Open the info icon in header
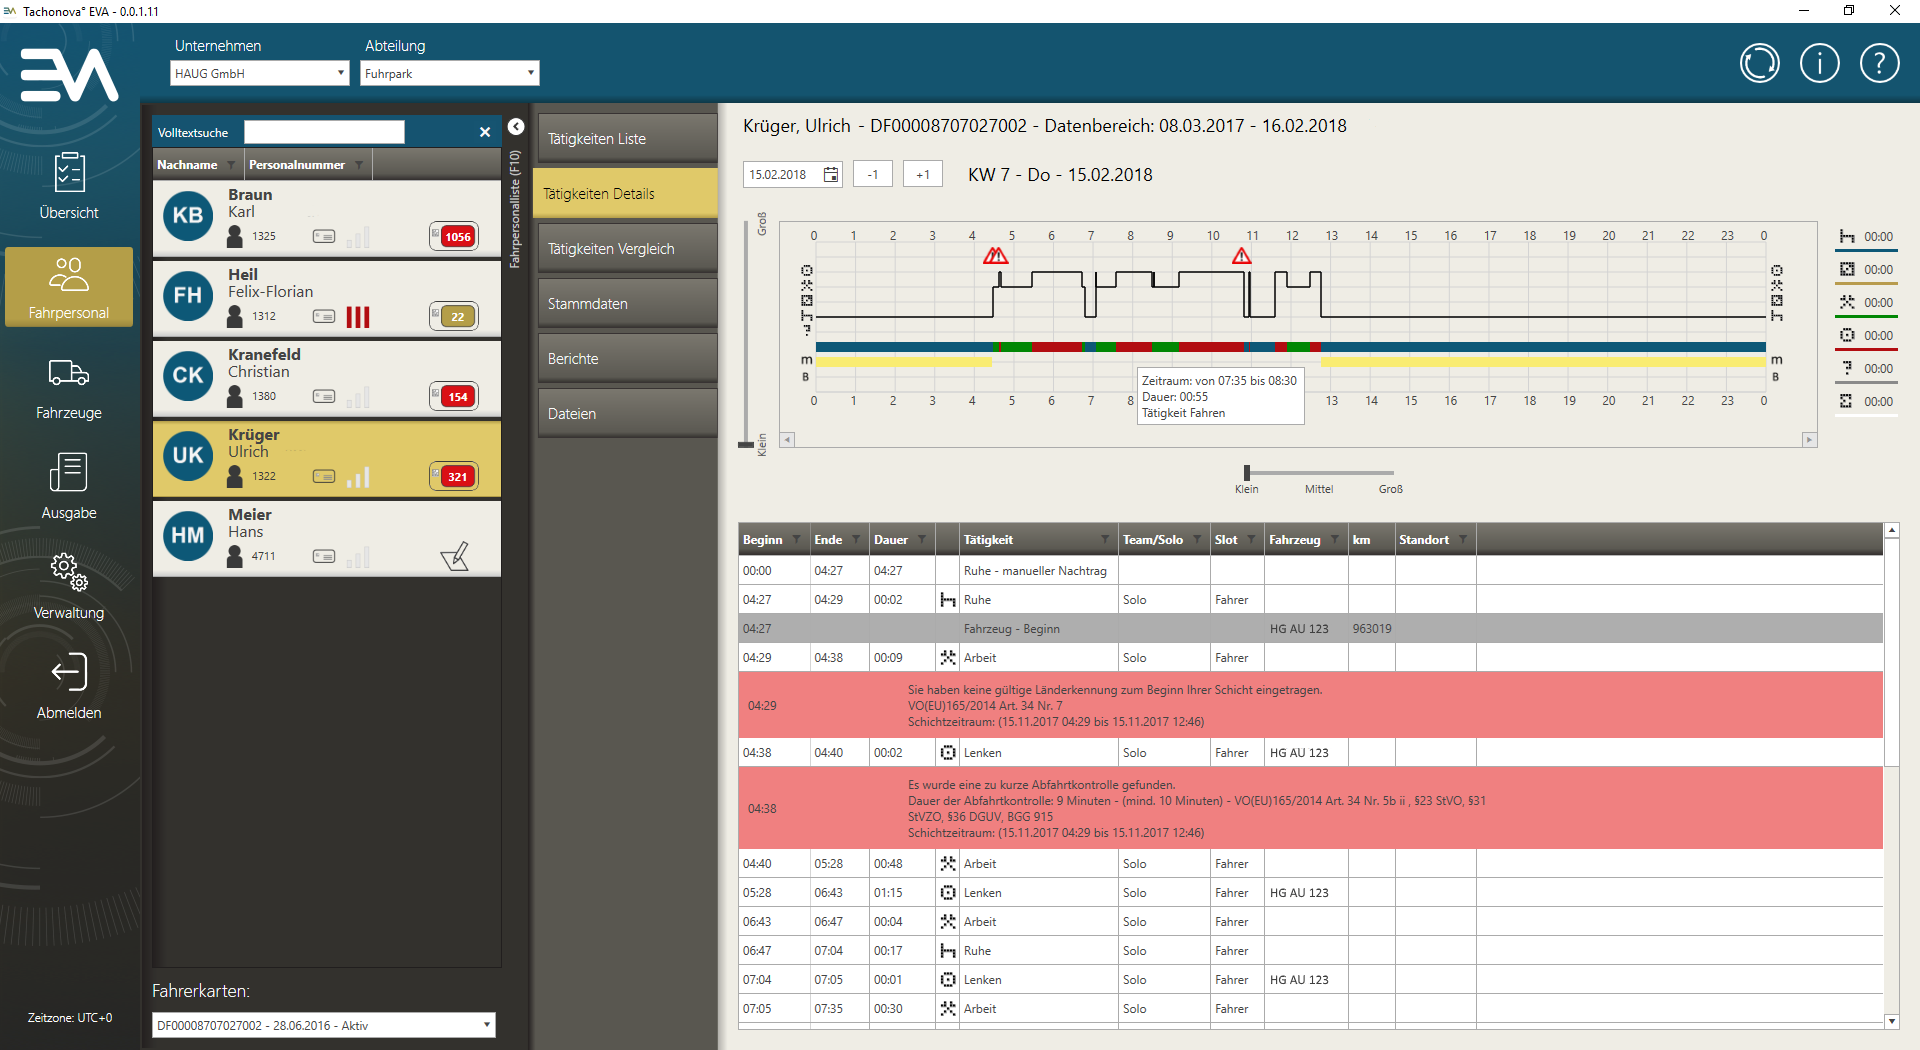1920x1050 pixels. click(x=1819, y=64)
